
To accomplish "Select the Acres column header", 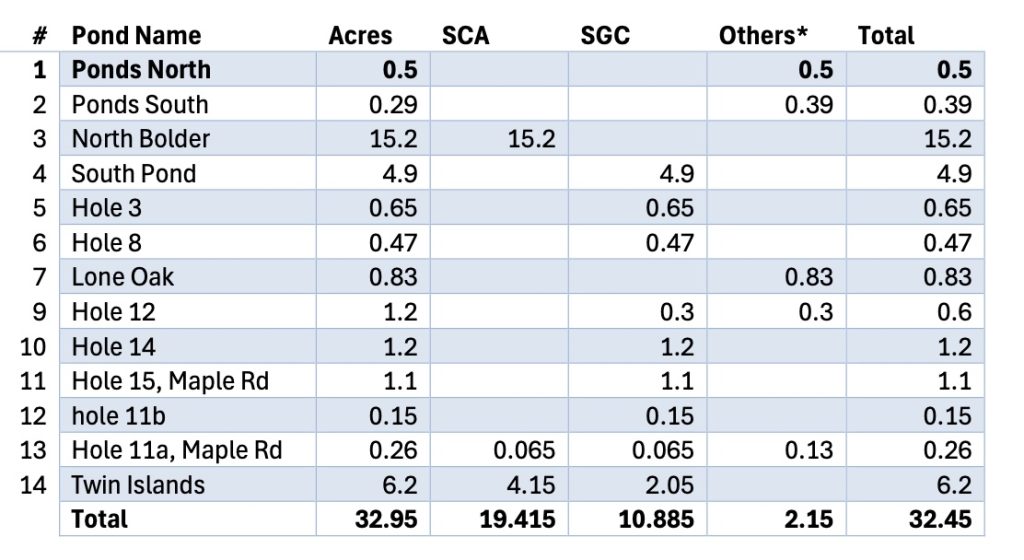I will tap(360, 35).
